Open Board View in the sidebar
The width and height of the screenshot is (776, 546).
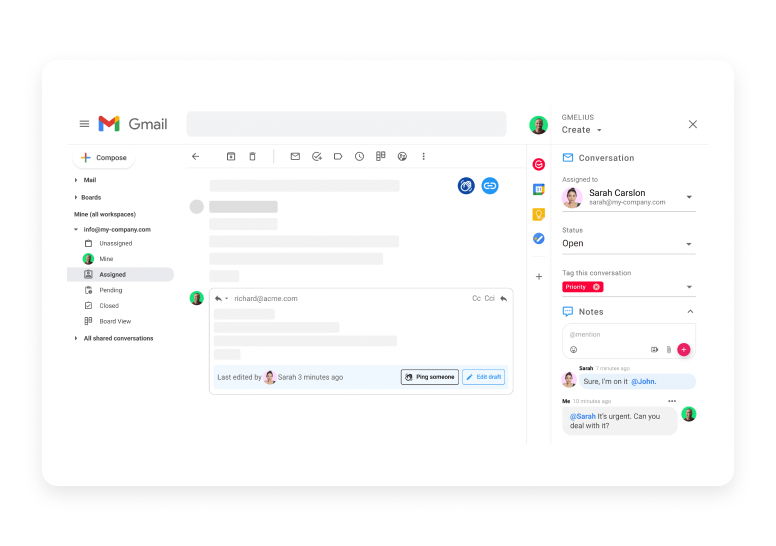[x=114, y=321]
